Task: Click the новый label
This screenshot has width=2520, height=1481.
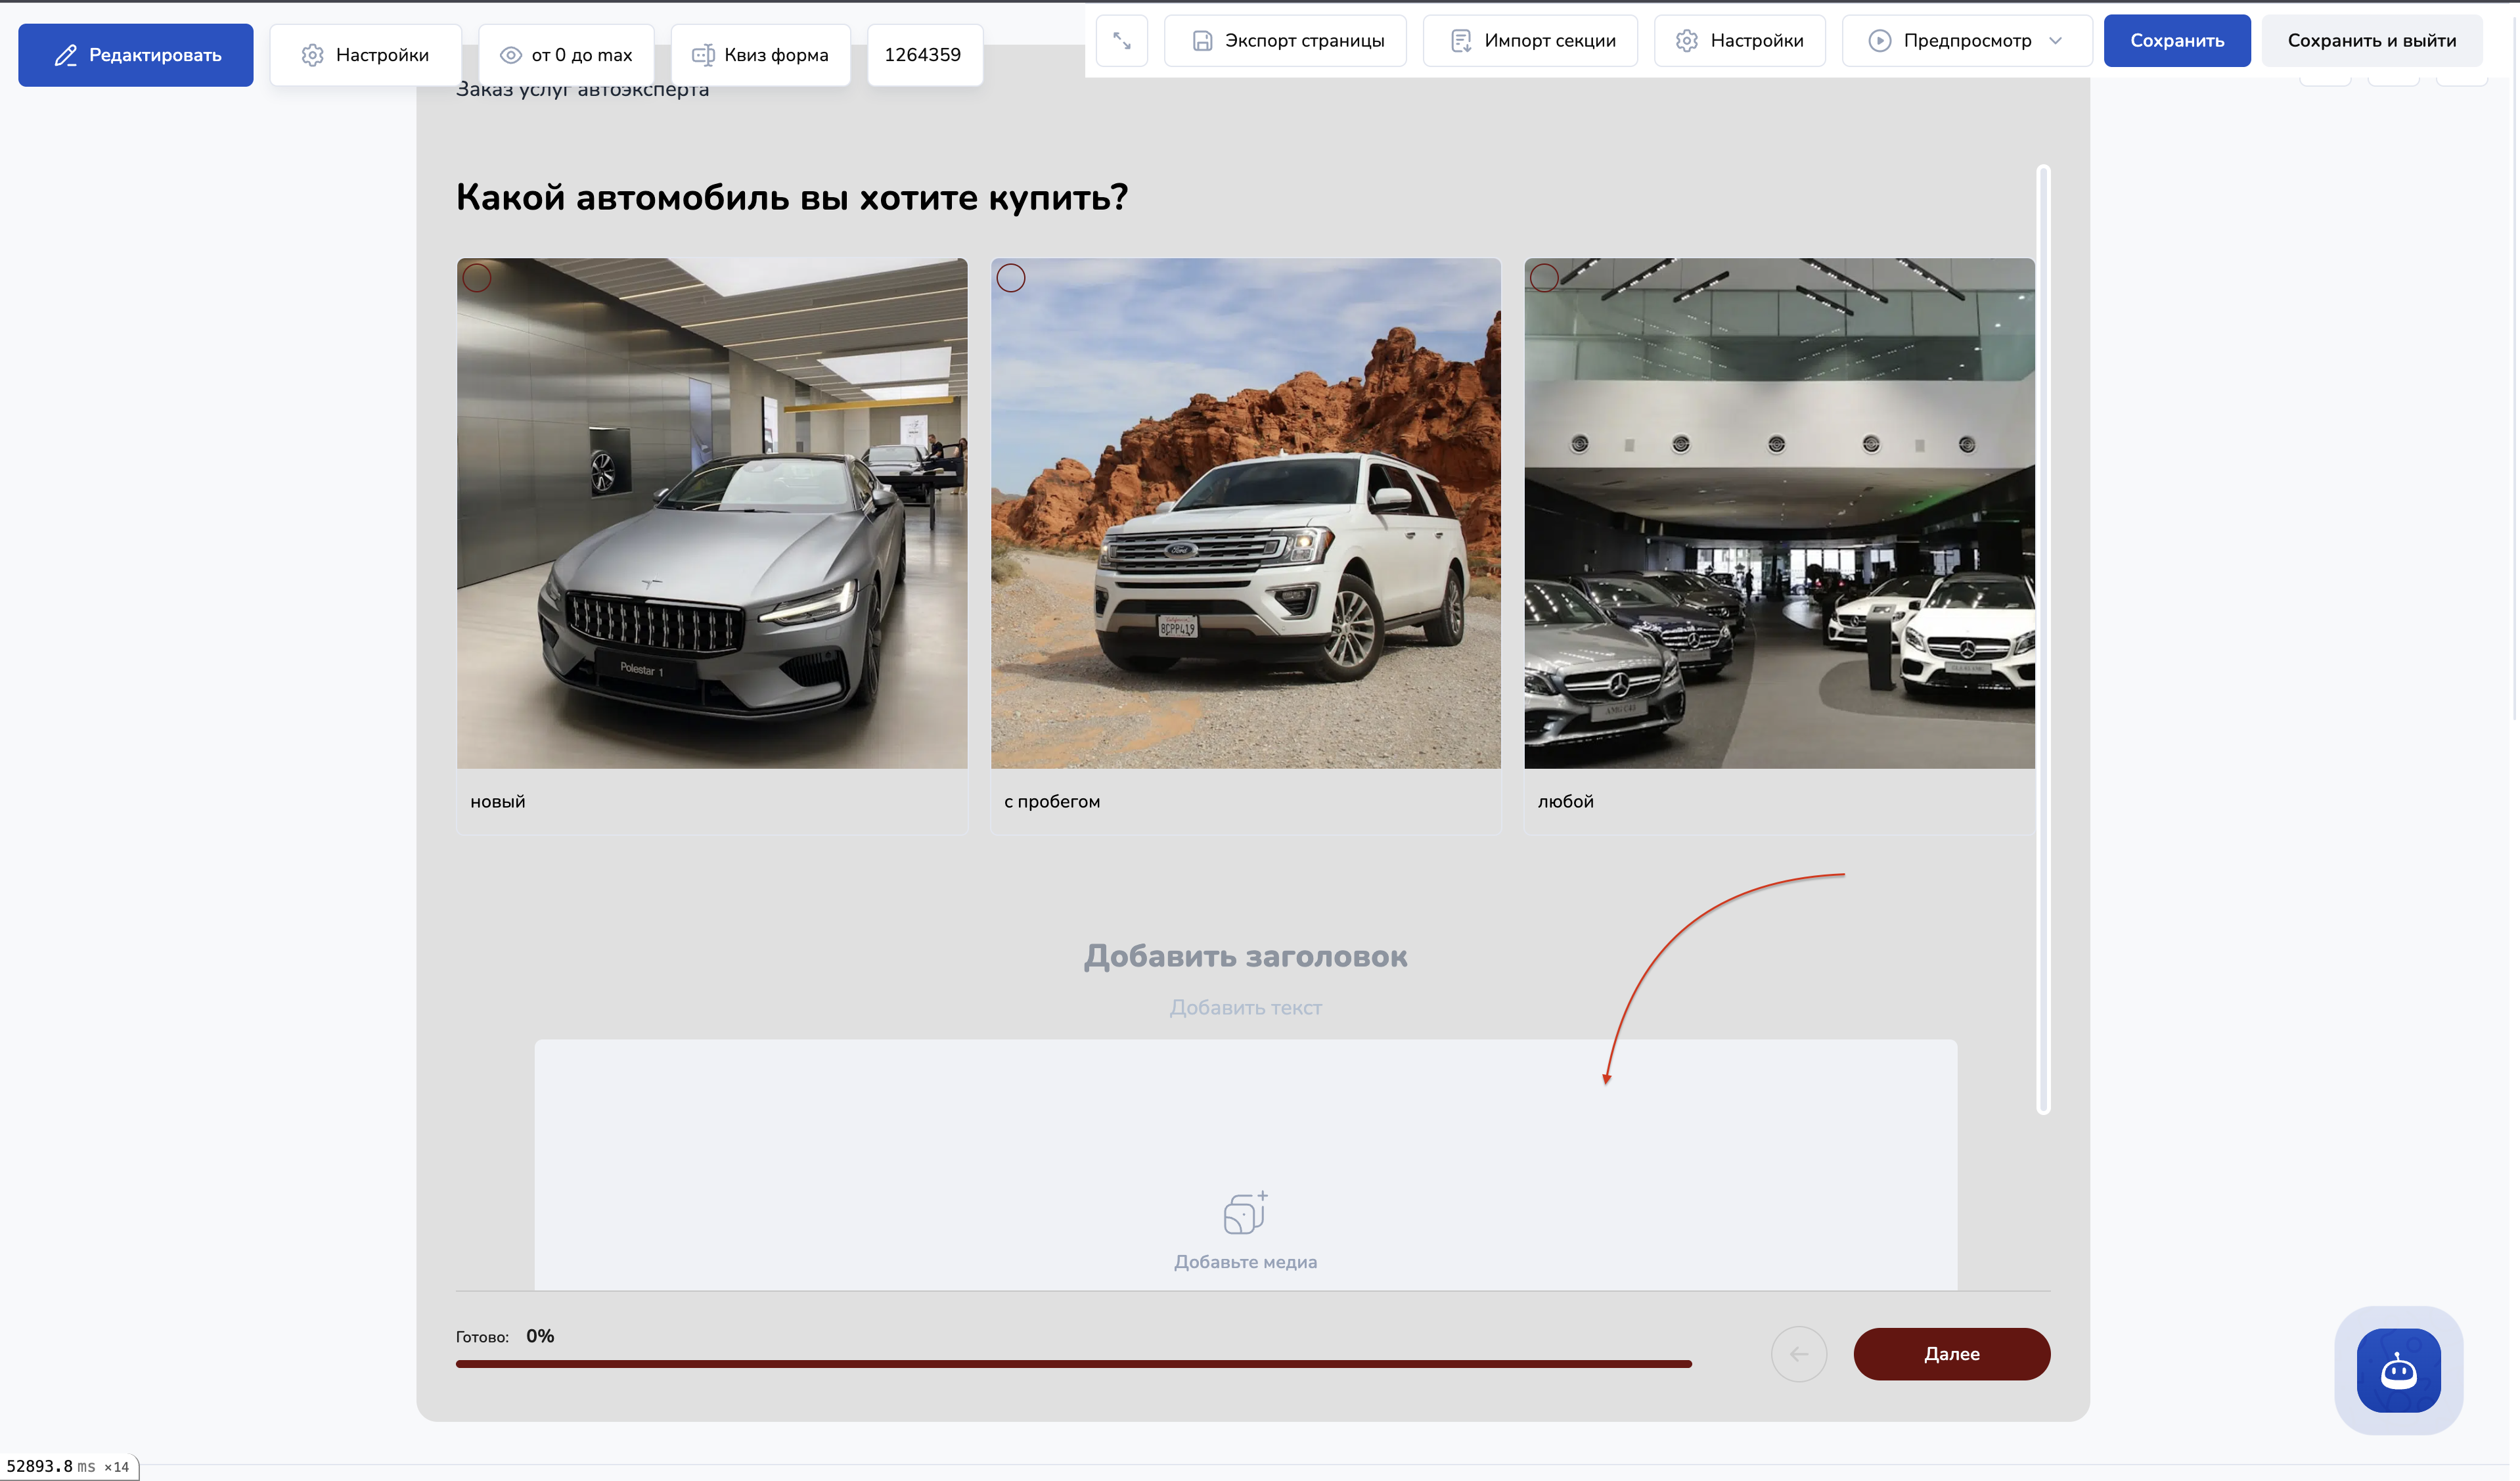Action: click(x=498, y=802)
